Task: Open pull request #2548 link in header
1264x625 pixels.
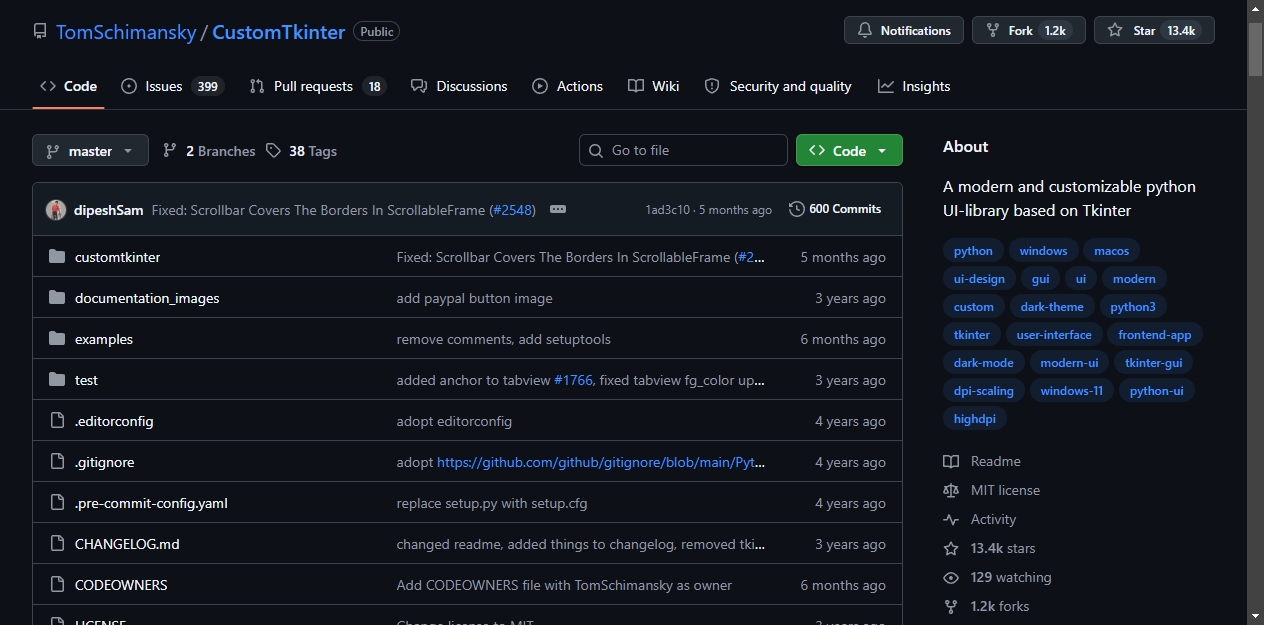Action: click(x=513, y=210)
